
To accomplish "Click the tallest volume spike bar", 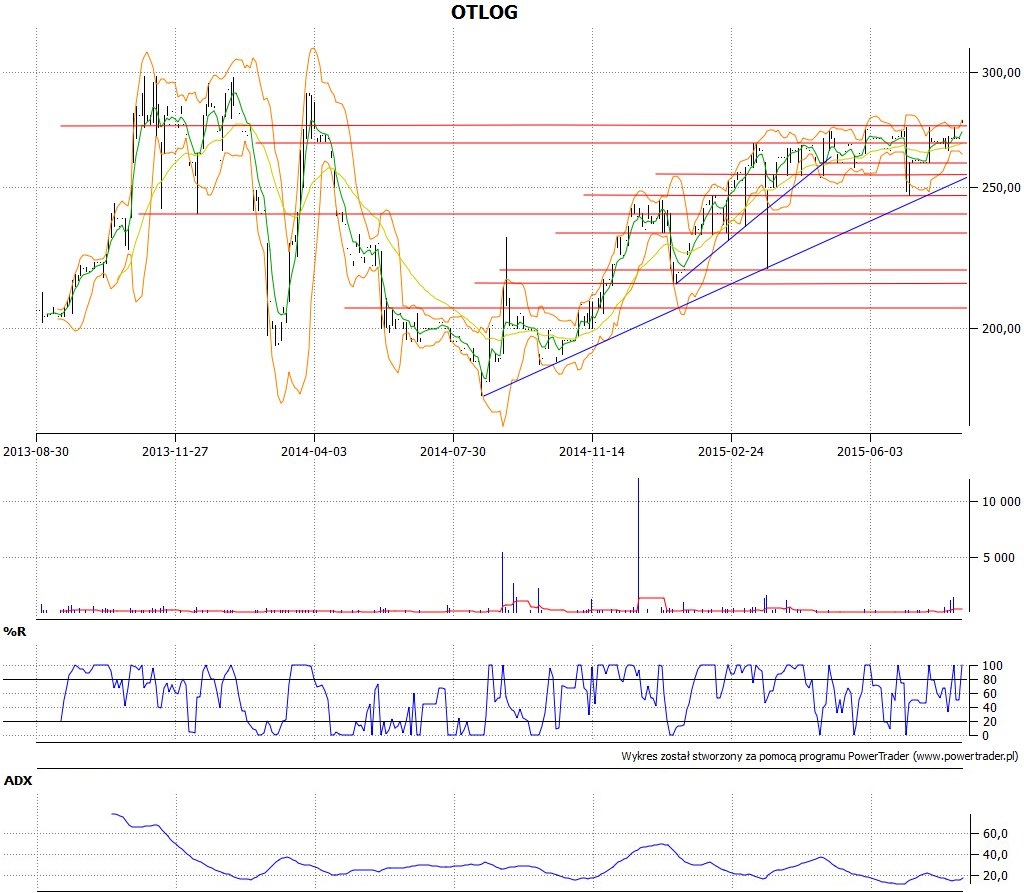I will 638,545.
